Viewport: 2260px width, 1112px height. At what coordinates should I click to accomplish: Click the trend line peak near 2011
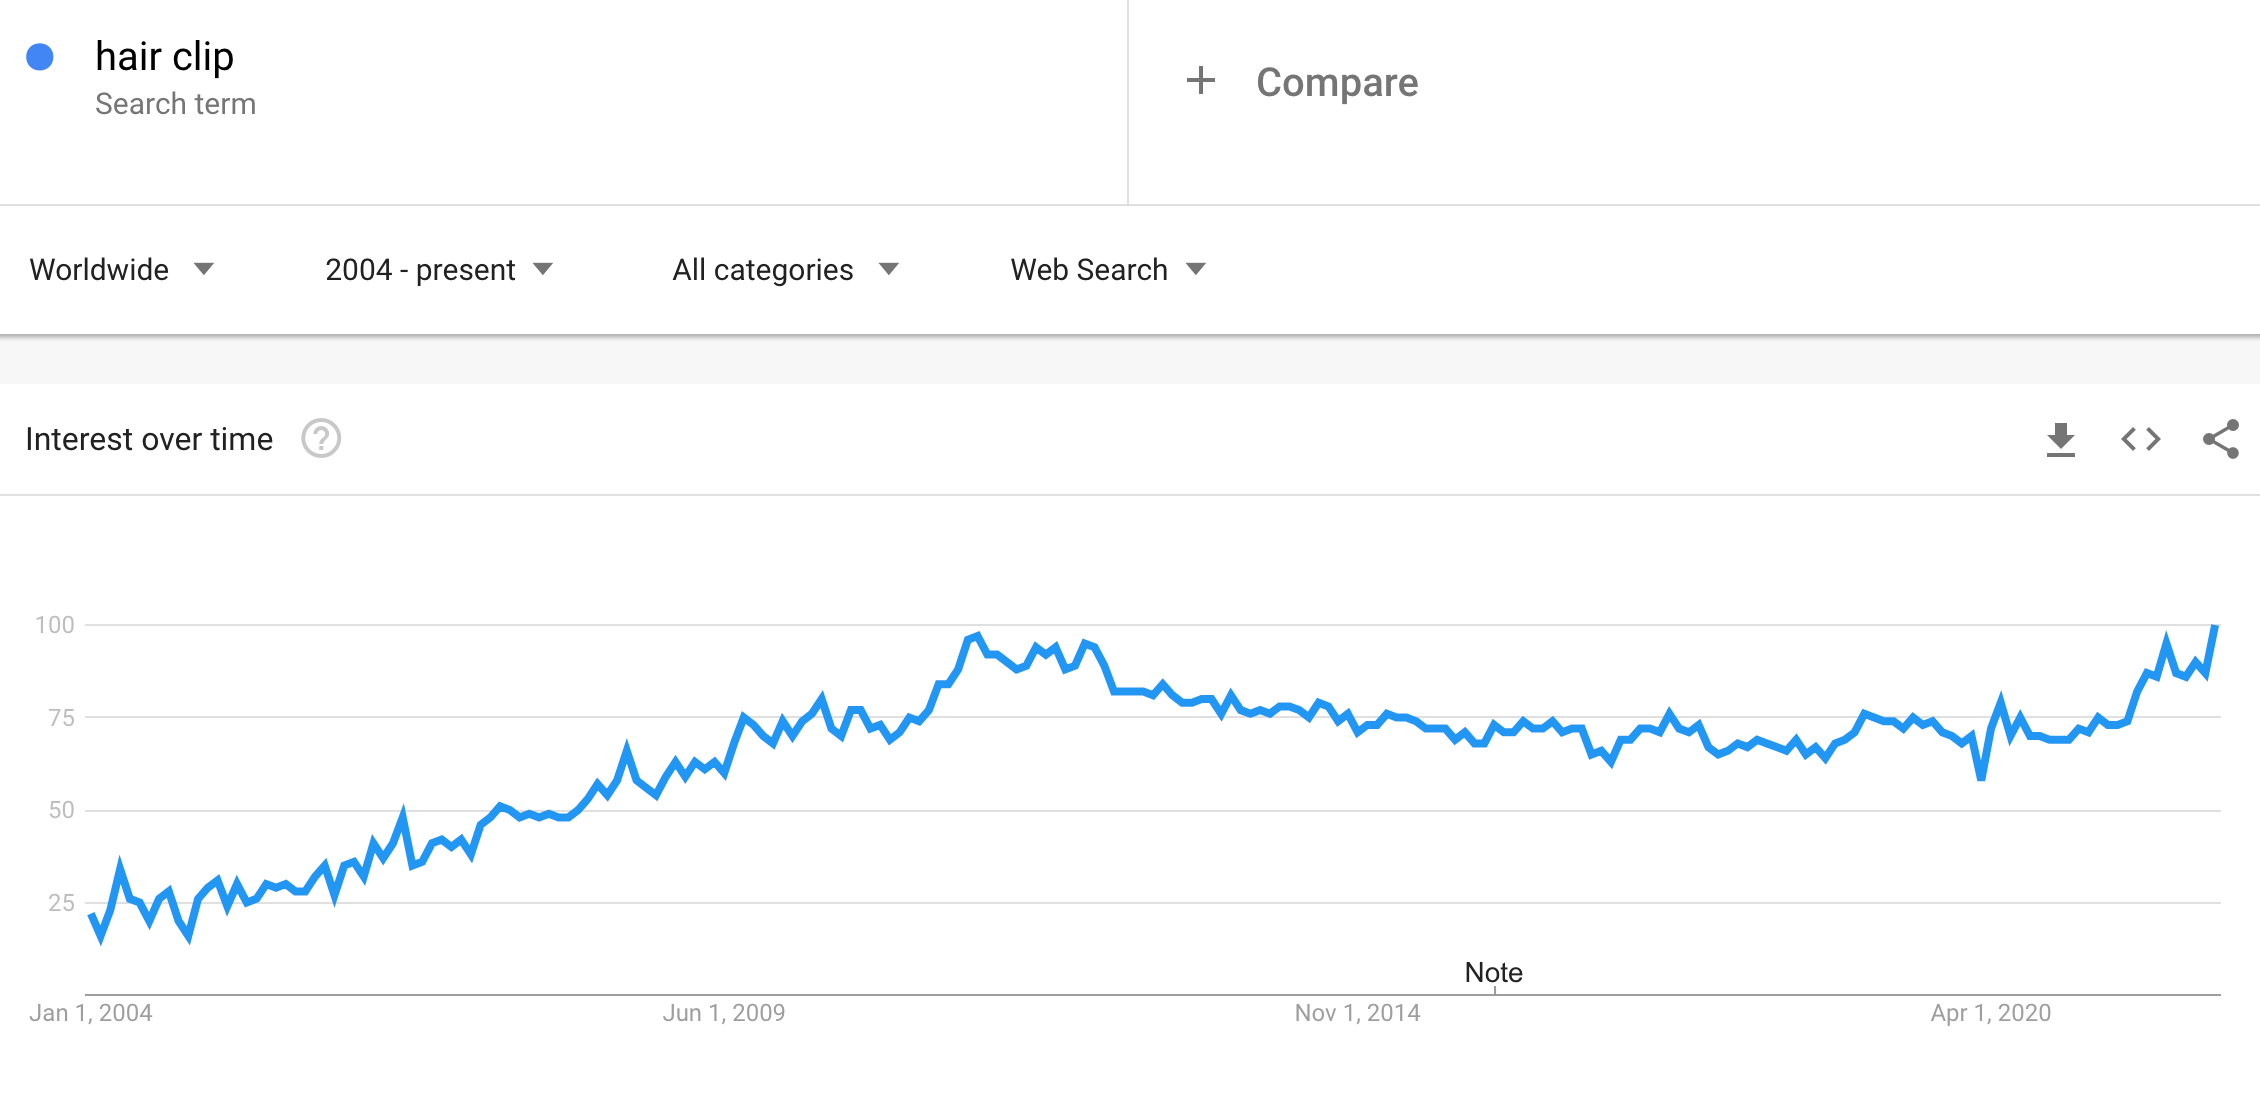pos(978,635)
